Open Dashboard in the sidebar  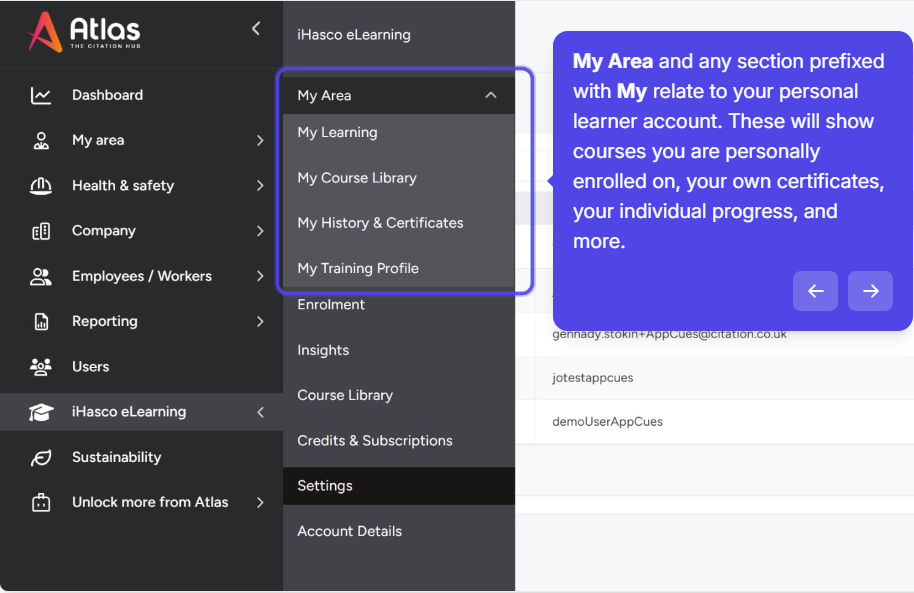pos(107,95)
